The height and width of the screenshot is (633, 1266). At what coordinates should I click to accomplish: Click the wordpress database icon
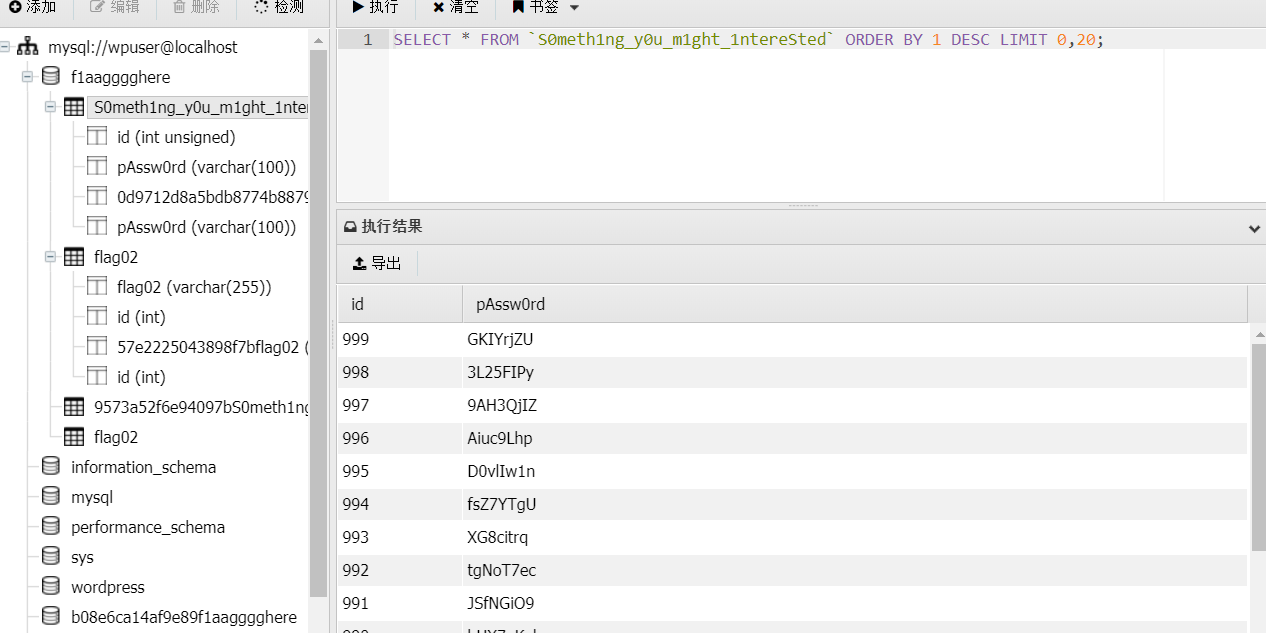(51, 587)
